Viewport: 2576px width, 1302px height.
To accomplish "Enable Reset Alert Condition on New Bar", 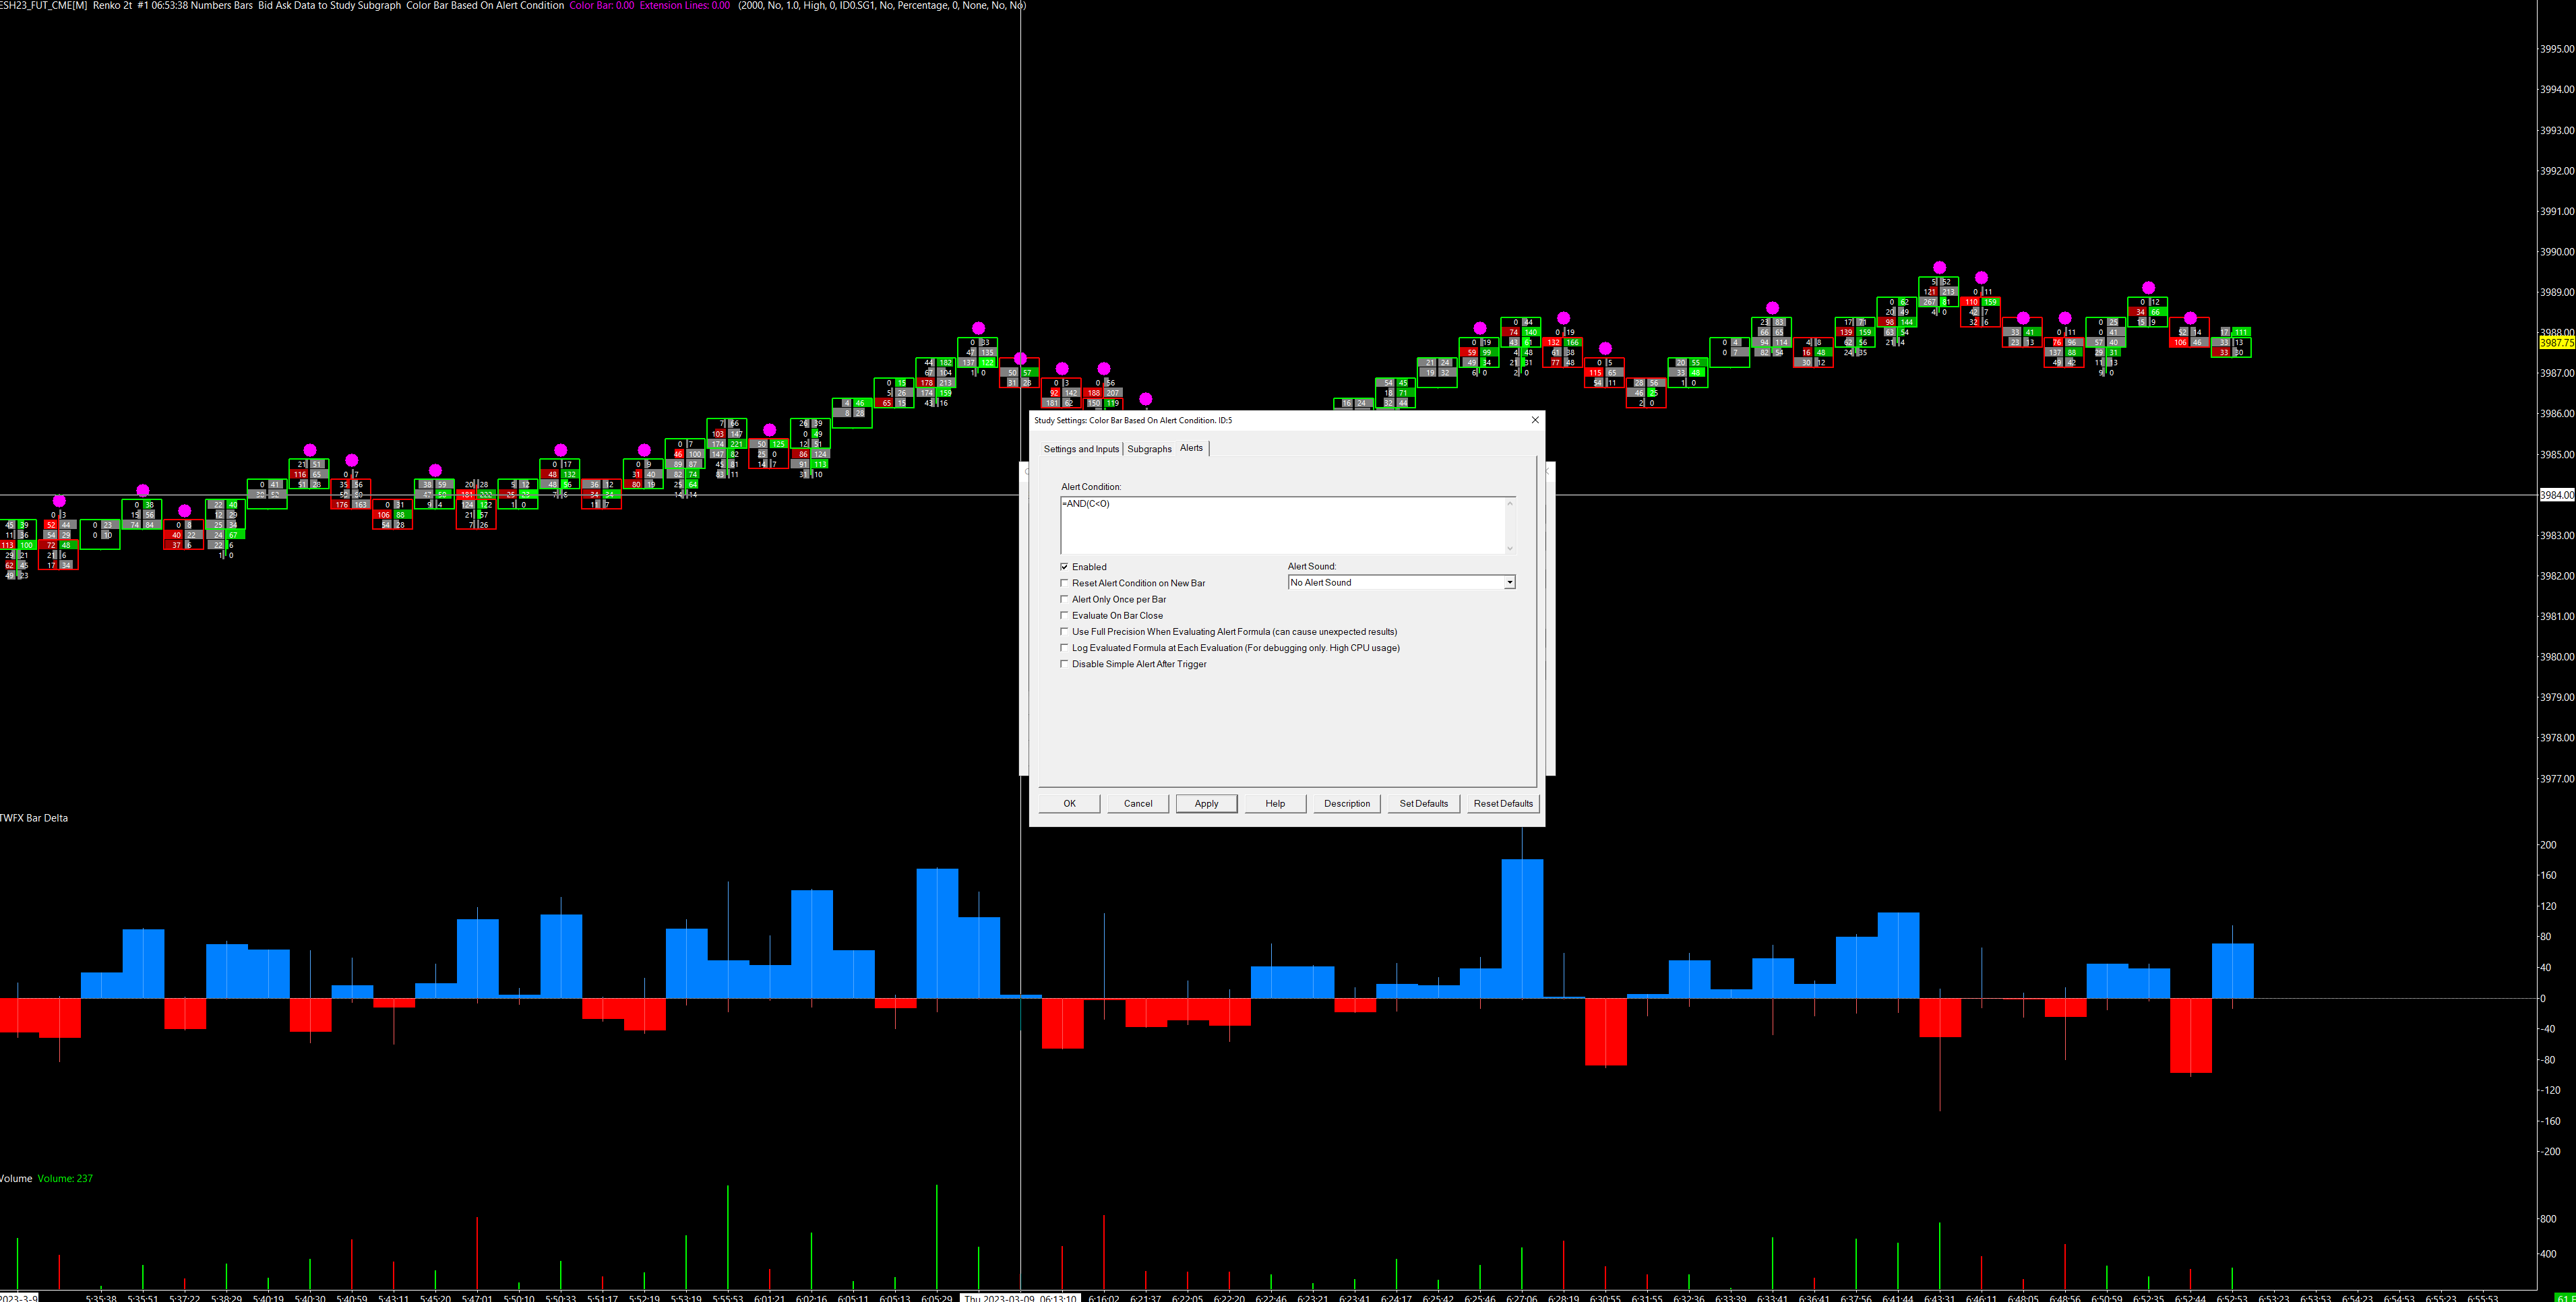I will 1064,583.
